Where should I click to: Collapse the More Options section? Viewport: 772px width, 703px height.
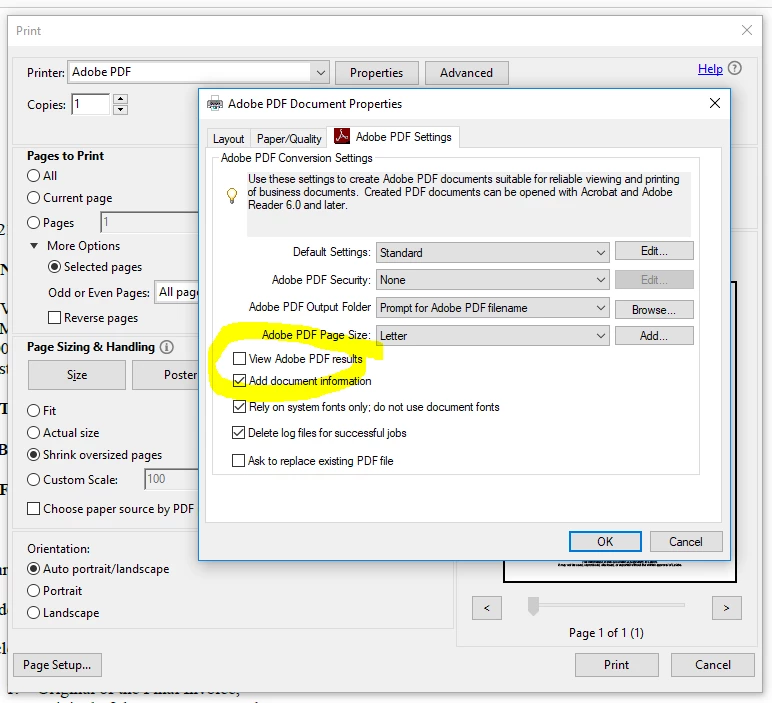[34, 246]
